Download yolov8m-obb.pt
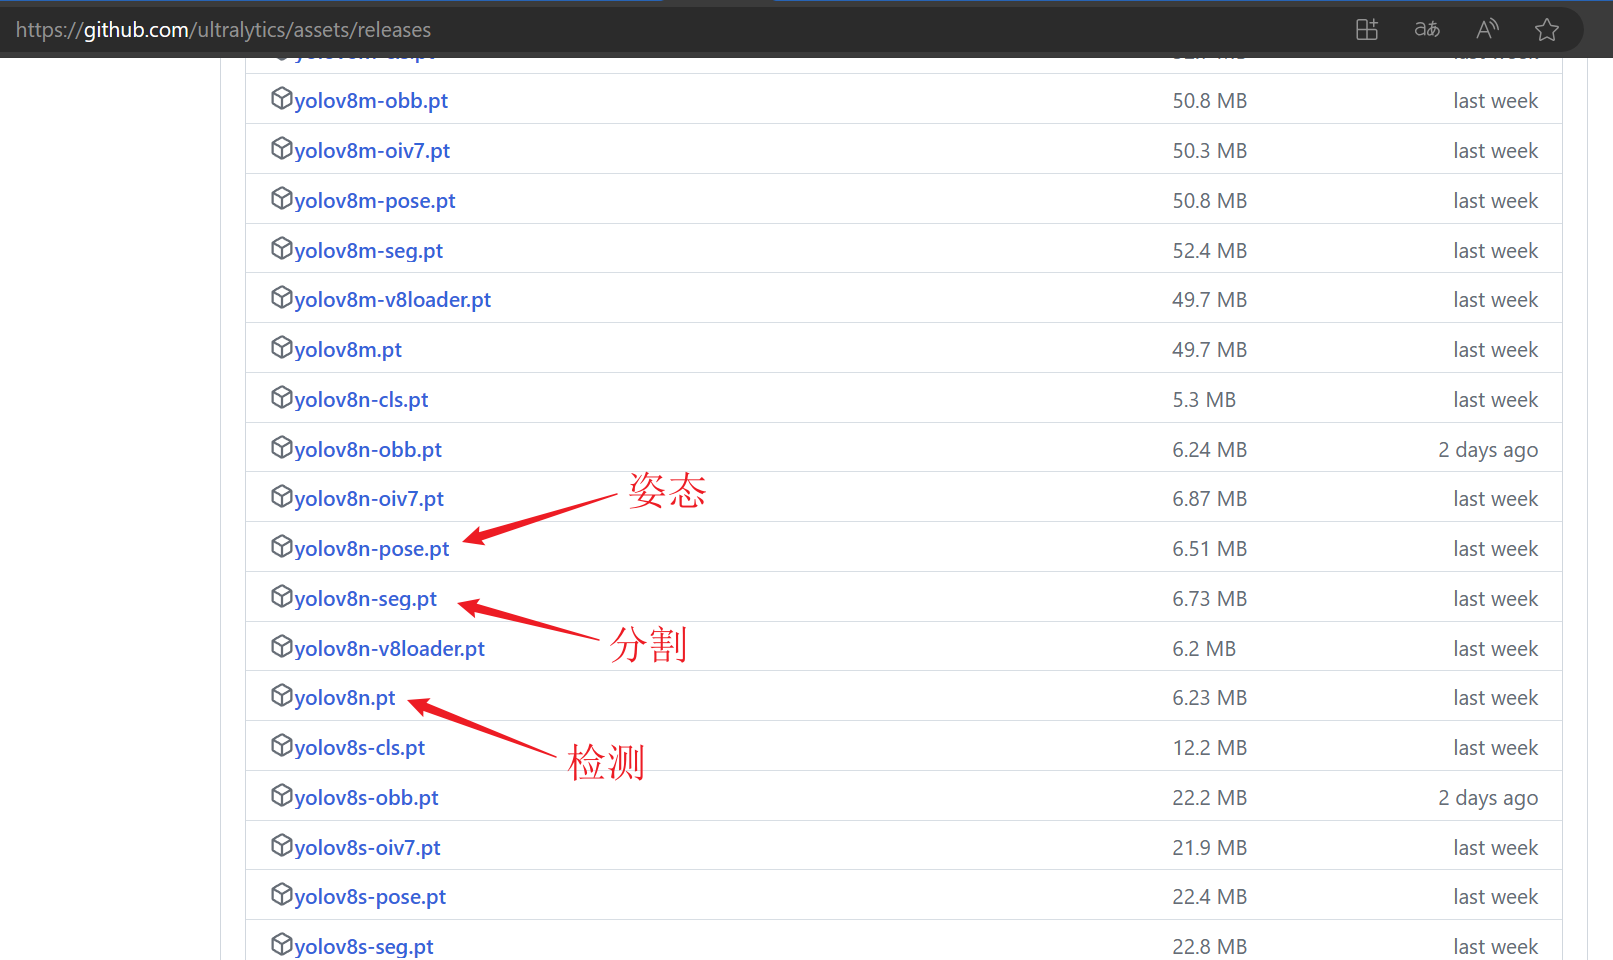This screenshot has height=960, width=1613. (371, 101)
